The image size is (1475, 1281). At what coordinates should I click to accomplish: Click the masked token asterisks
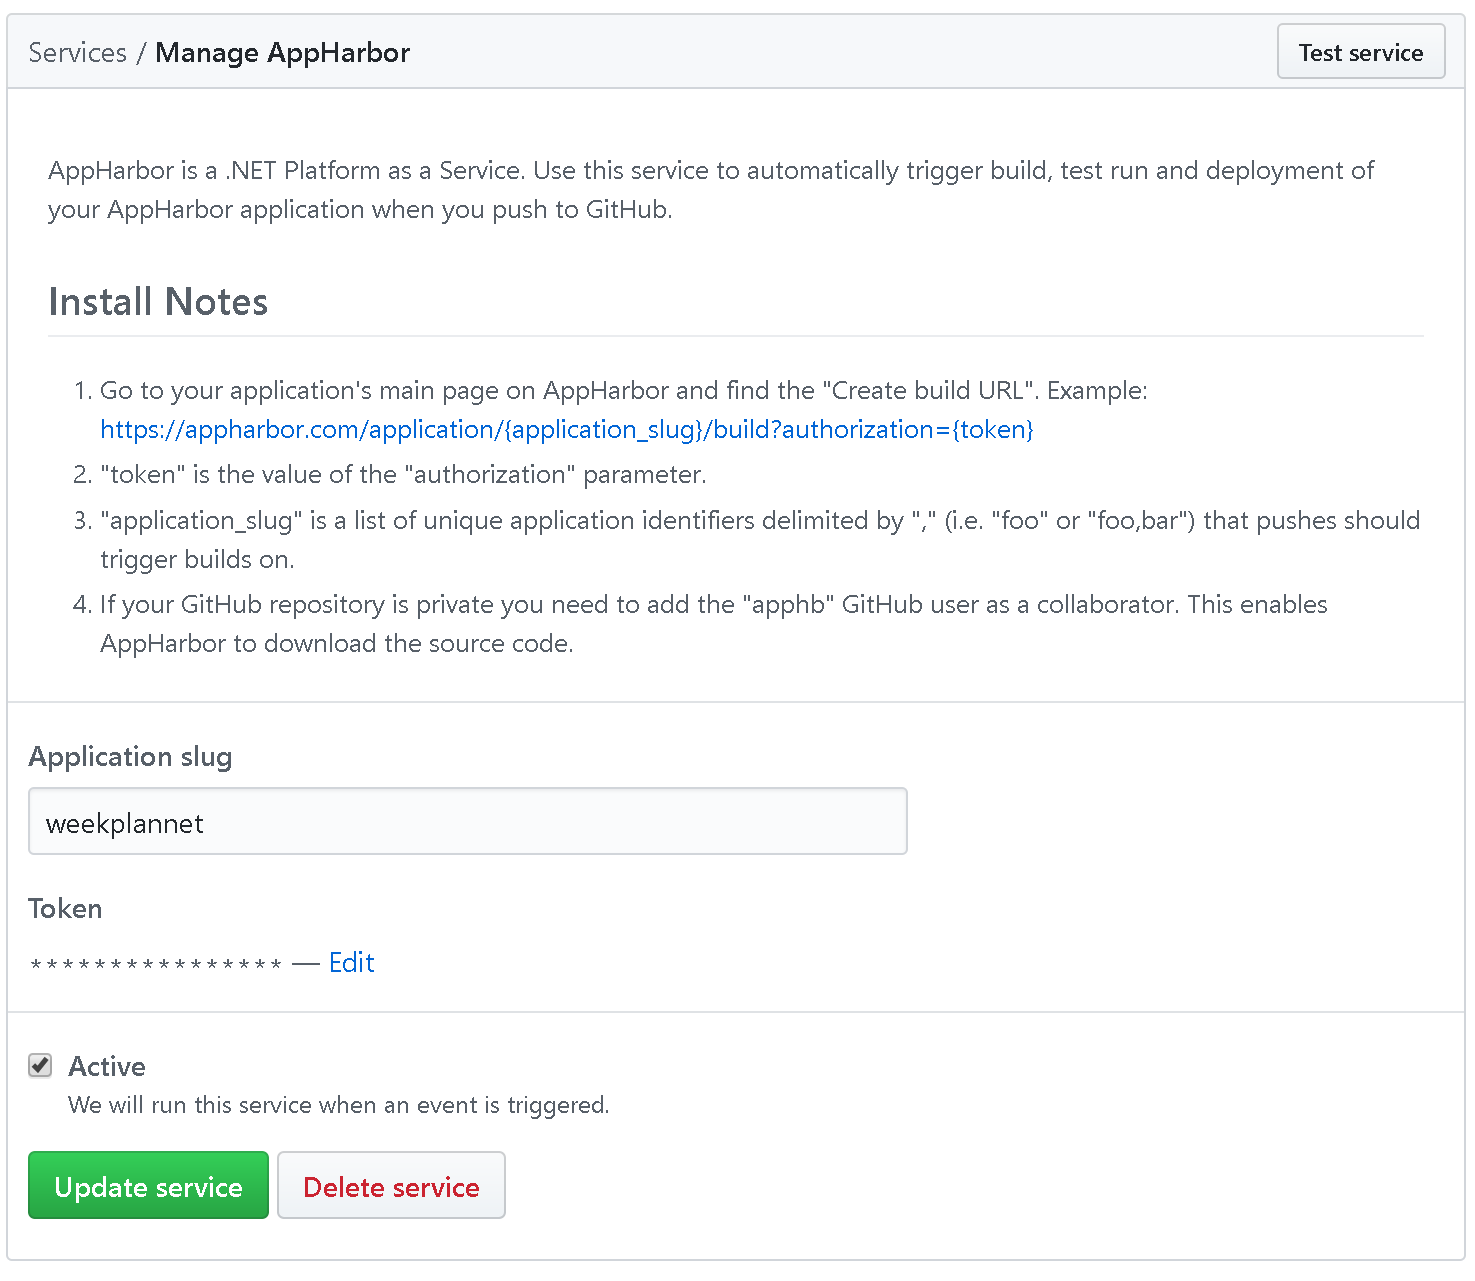[156, 965]
